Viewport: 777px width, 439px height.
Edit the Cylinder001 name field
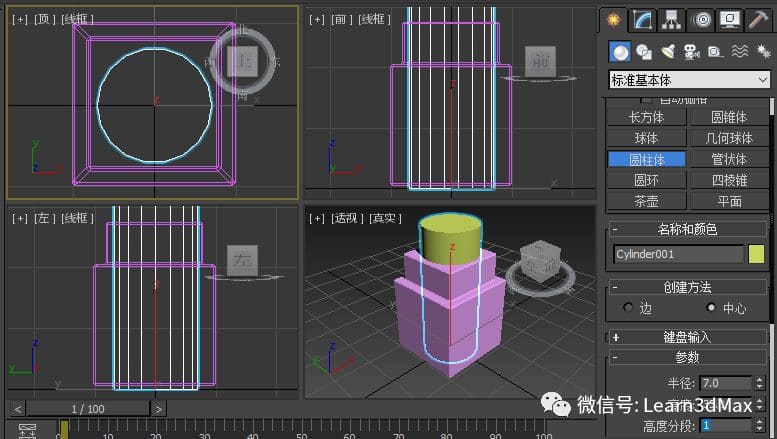pyautogui.click(x=679, y=254)
